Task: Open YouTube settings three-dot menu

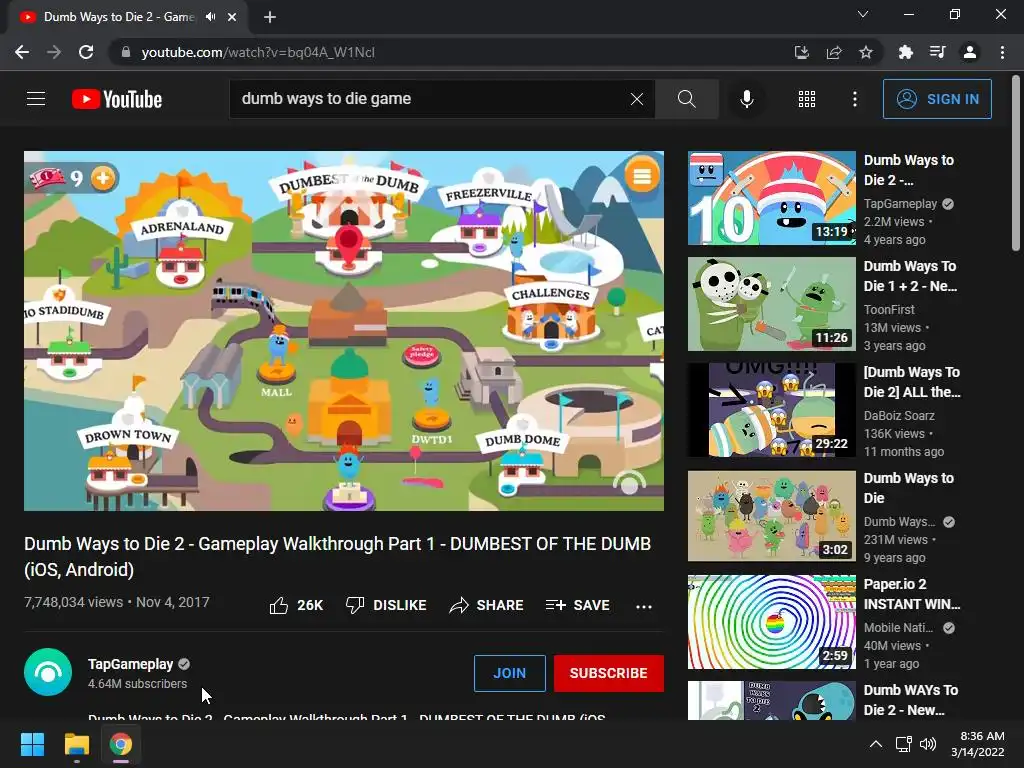Action: [x=854, y=99]
